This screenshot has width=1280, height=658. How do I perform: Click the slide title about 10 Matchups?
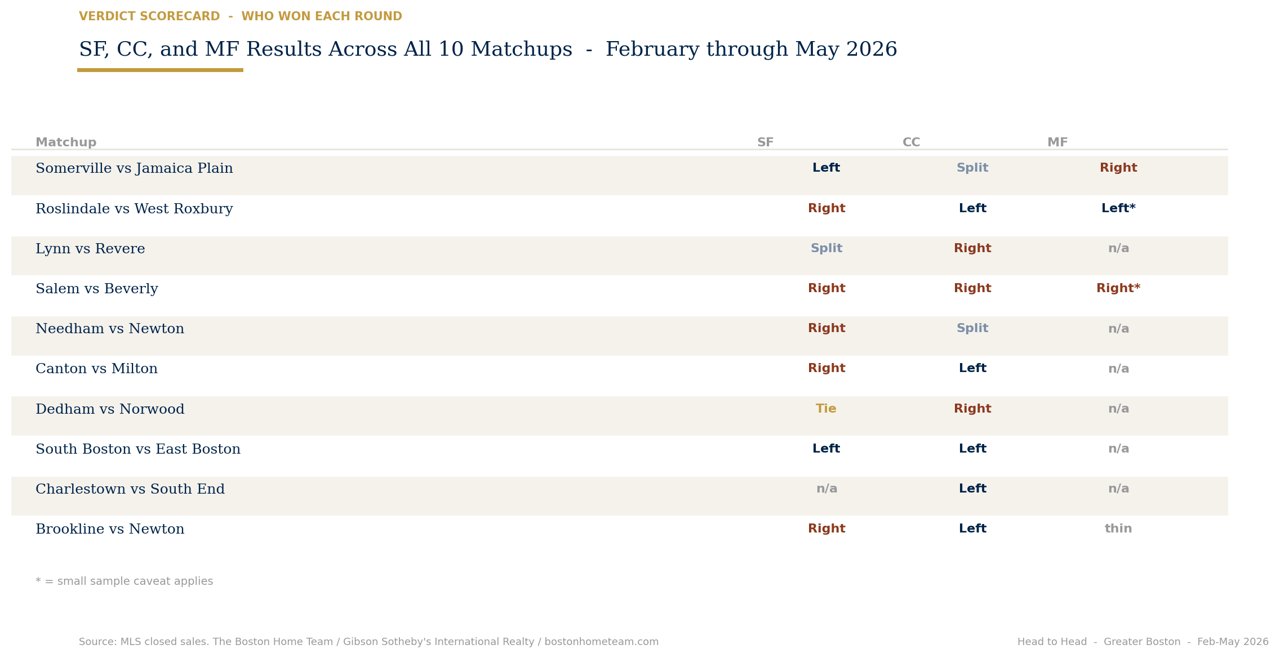click(x=488, y=50)
